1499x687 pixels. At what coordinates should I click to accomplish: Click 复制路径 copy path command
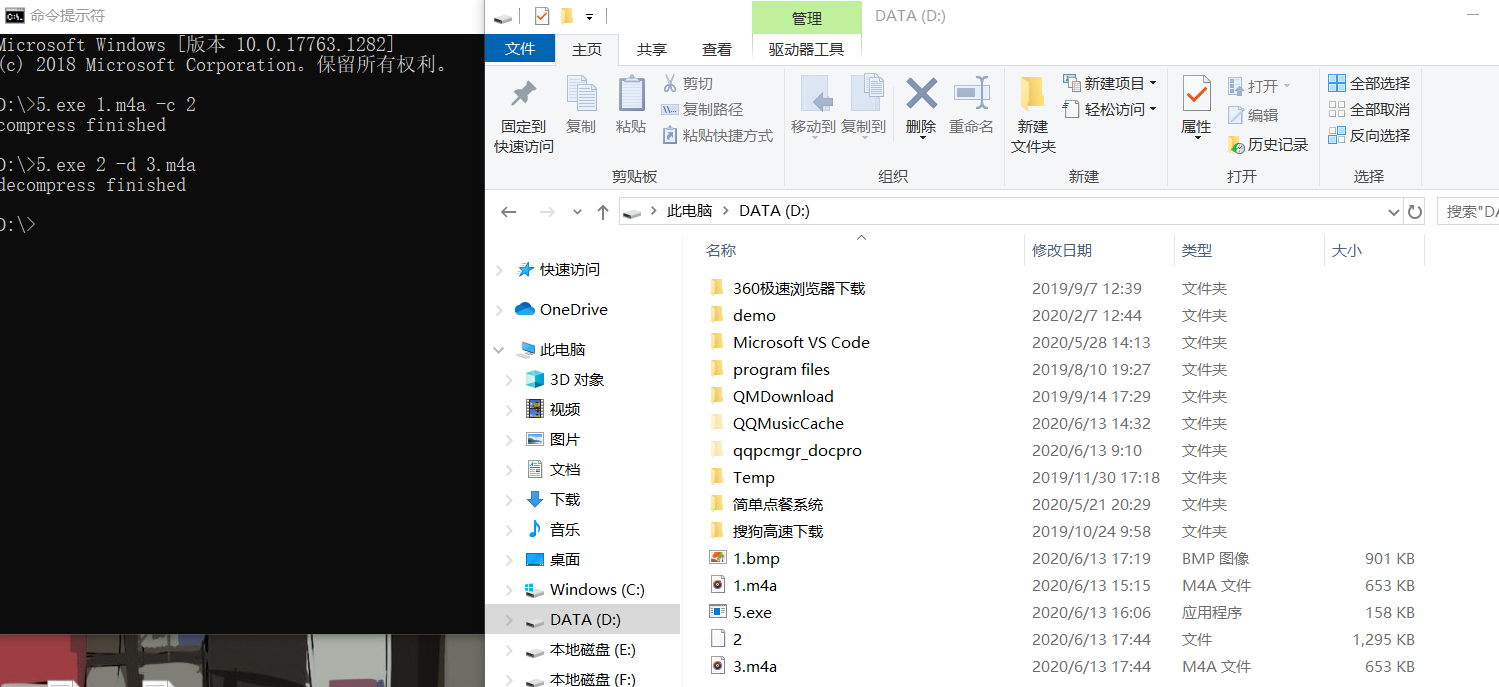click(703, 110)
